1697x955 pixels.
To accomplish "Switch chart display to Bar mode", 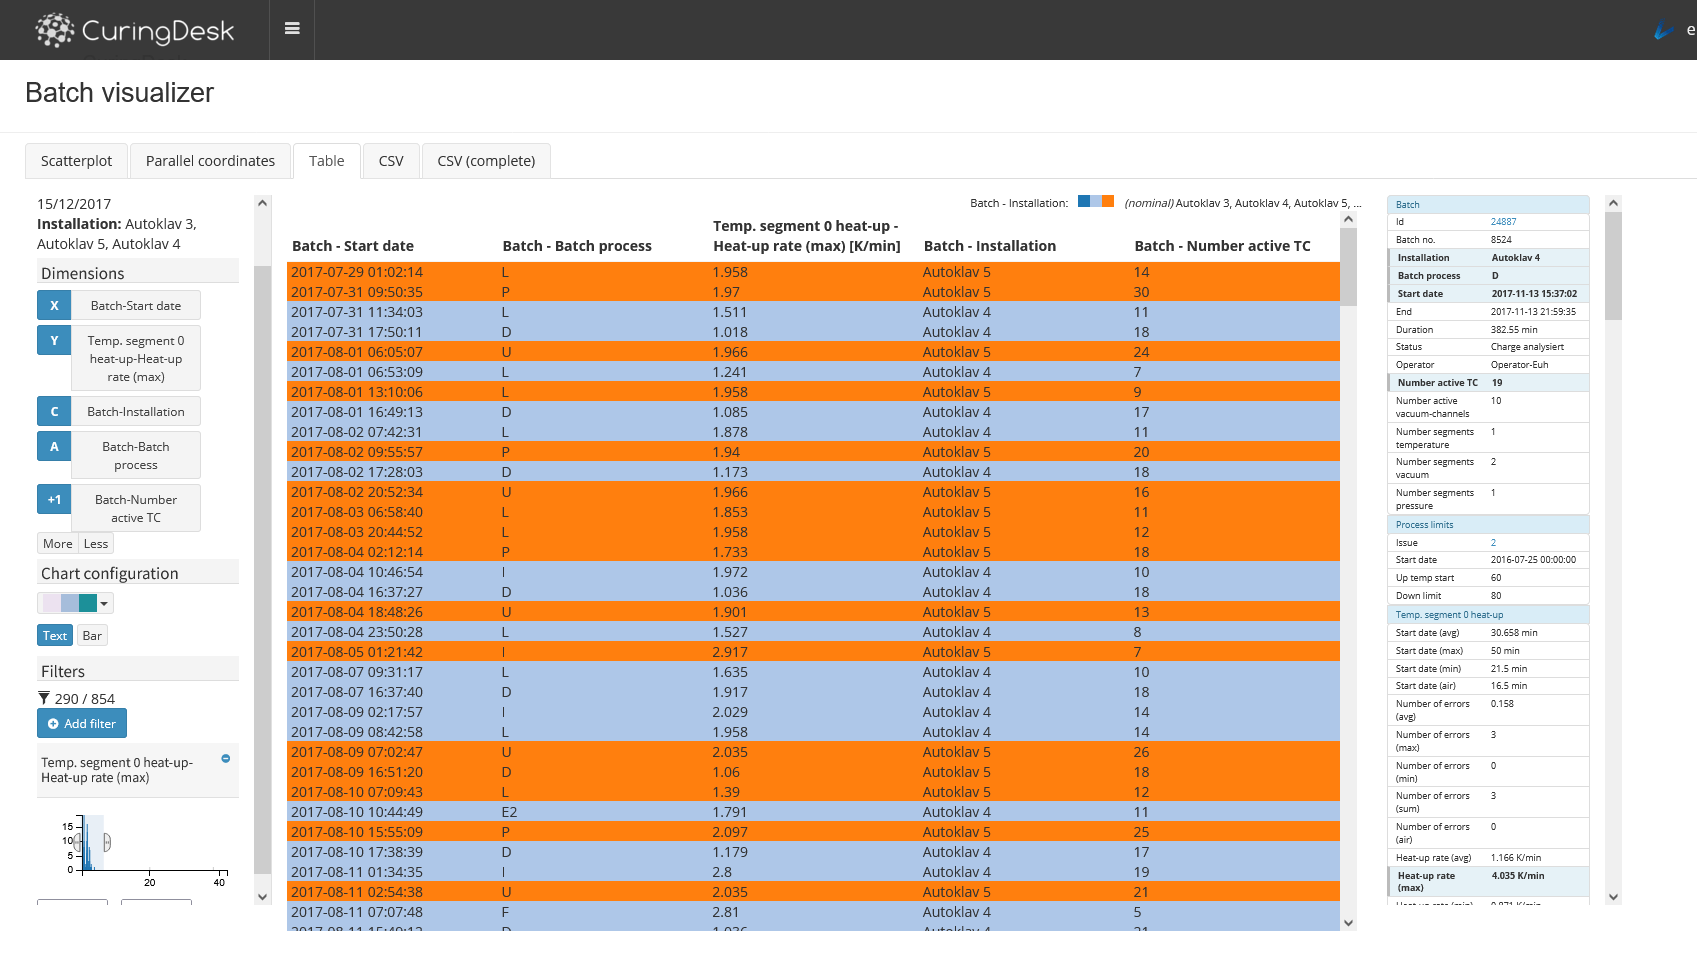I will [92, 636].
